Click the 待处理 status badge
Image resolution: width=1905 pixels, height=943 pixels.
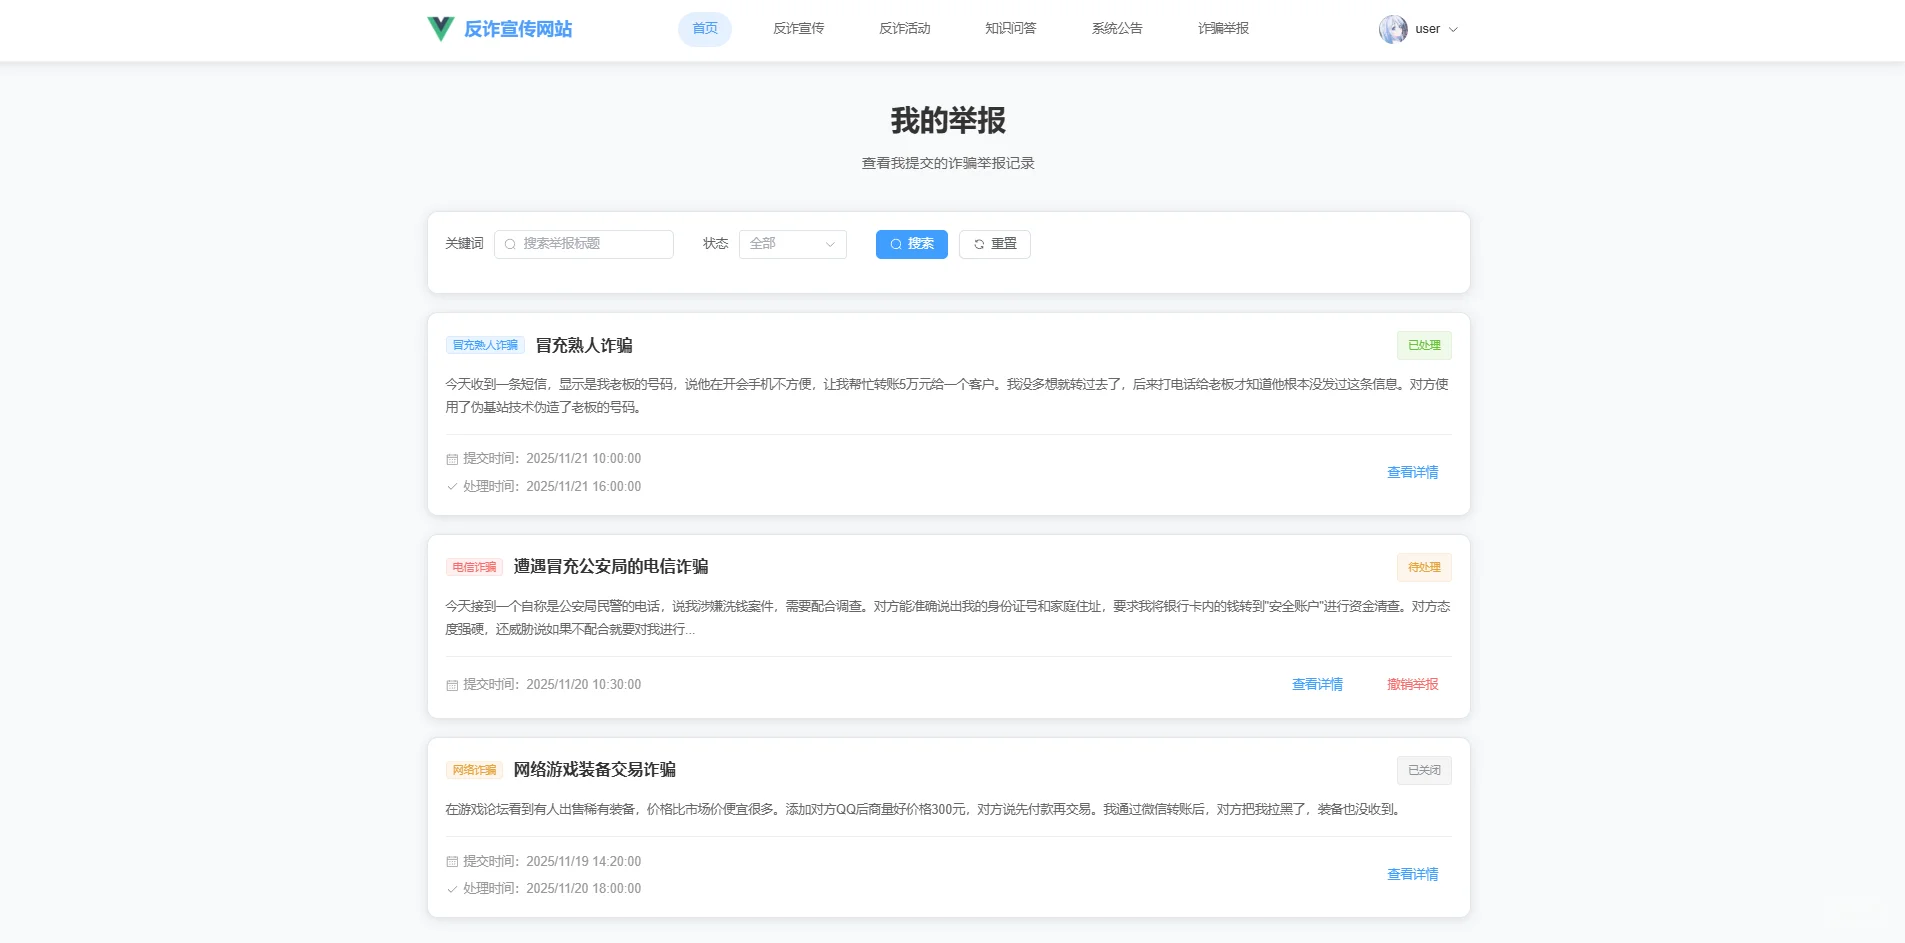click(1423, 567)
